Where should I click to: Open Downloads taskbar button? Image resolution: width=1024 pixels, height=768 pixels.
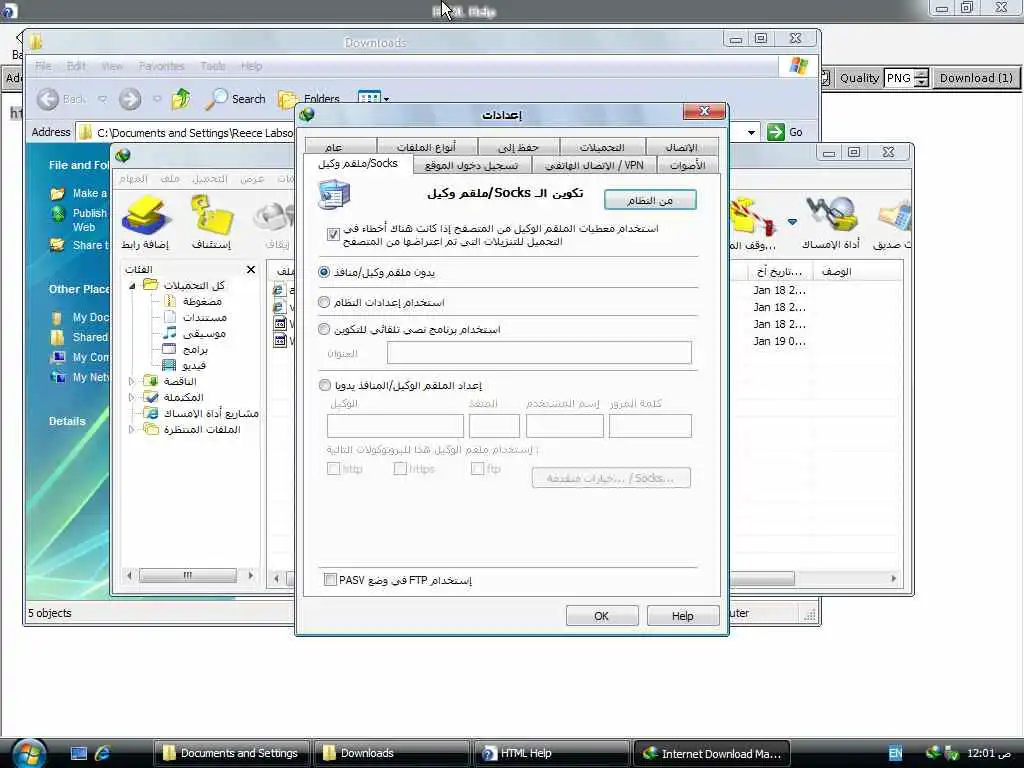pyautogui.click(x=391, y=753)
